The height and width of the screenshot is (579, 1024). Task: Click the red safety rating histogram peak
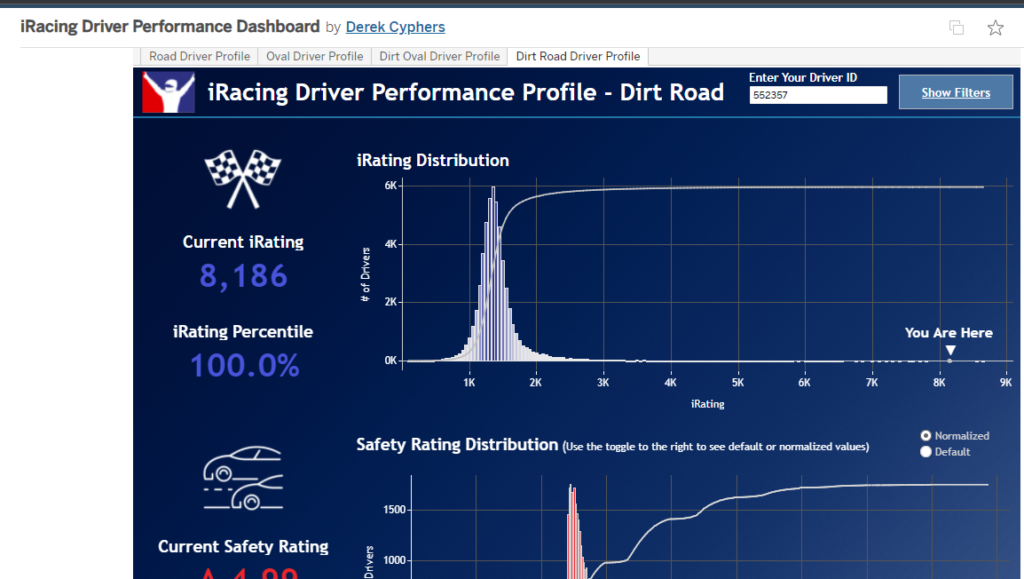pos(571,530)
